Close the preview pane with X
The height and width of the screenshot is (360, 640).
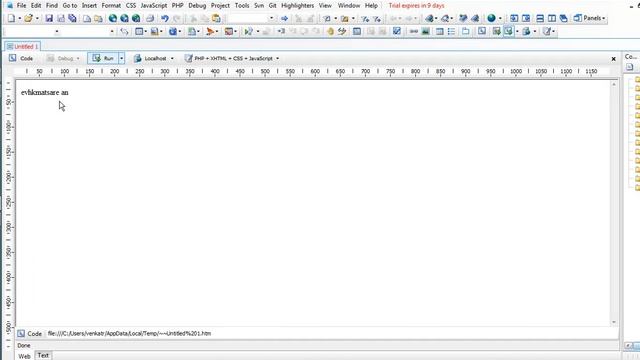click(613, 59)
